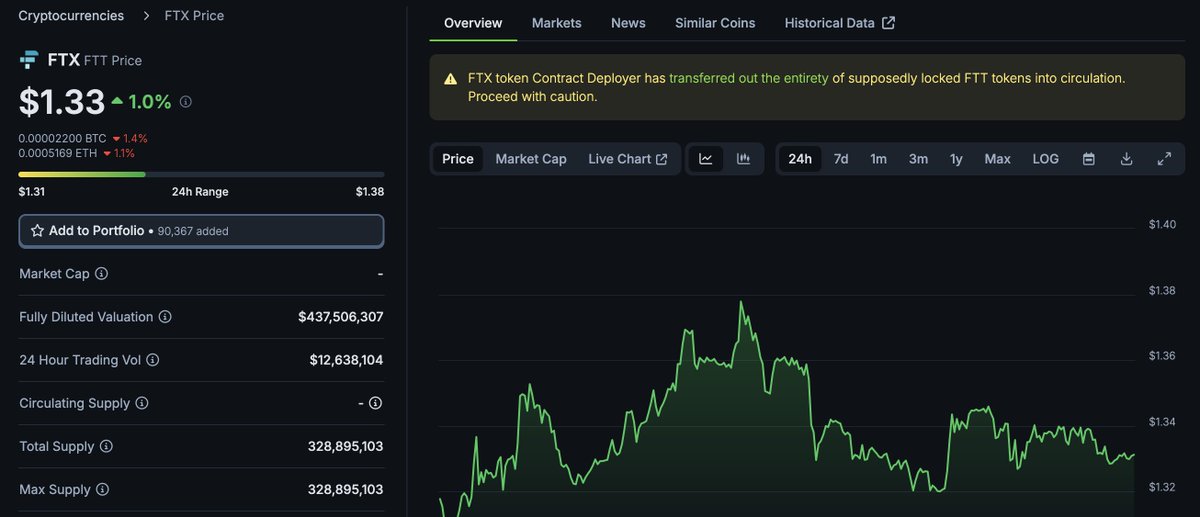Image resolution: width=1200 pixels, height=517 pixels.
Task: Open the calendar date range picker
Action: tap(1089, 159)
